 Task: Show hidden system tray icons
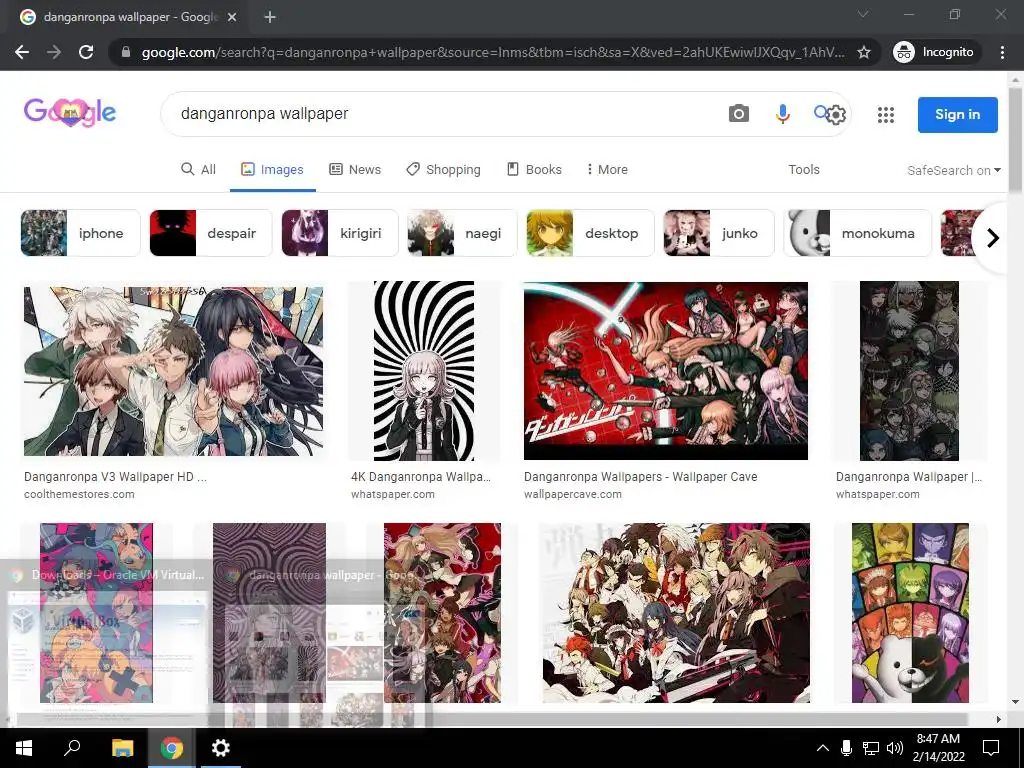[x=823, y=748]
